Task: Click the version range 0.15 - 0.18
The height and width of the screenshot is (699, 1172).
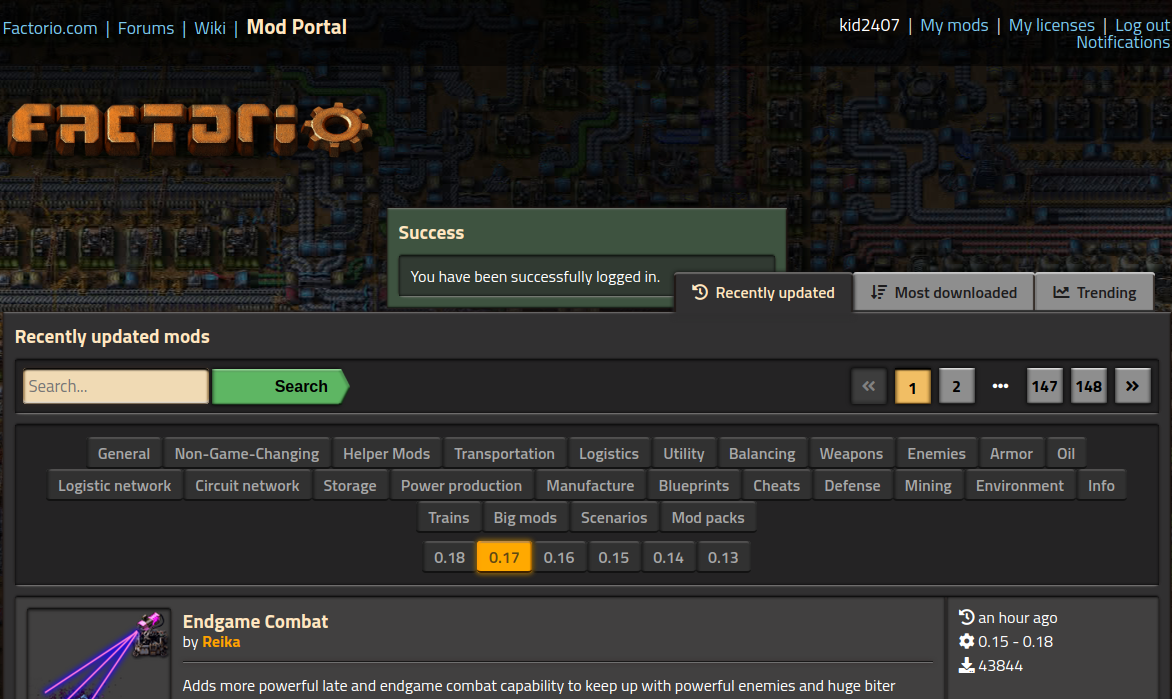Action: 1015,642
